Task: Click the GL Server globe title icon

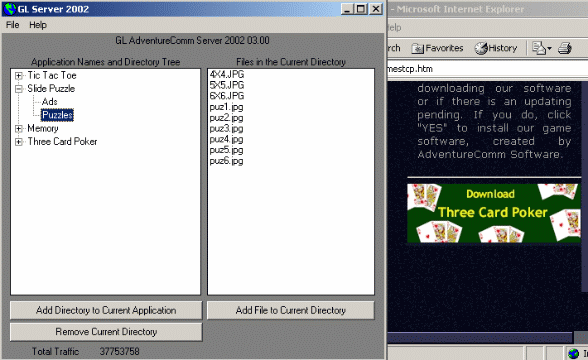Action: pos(10,9)
